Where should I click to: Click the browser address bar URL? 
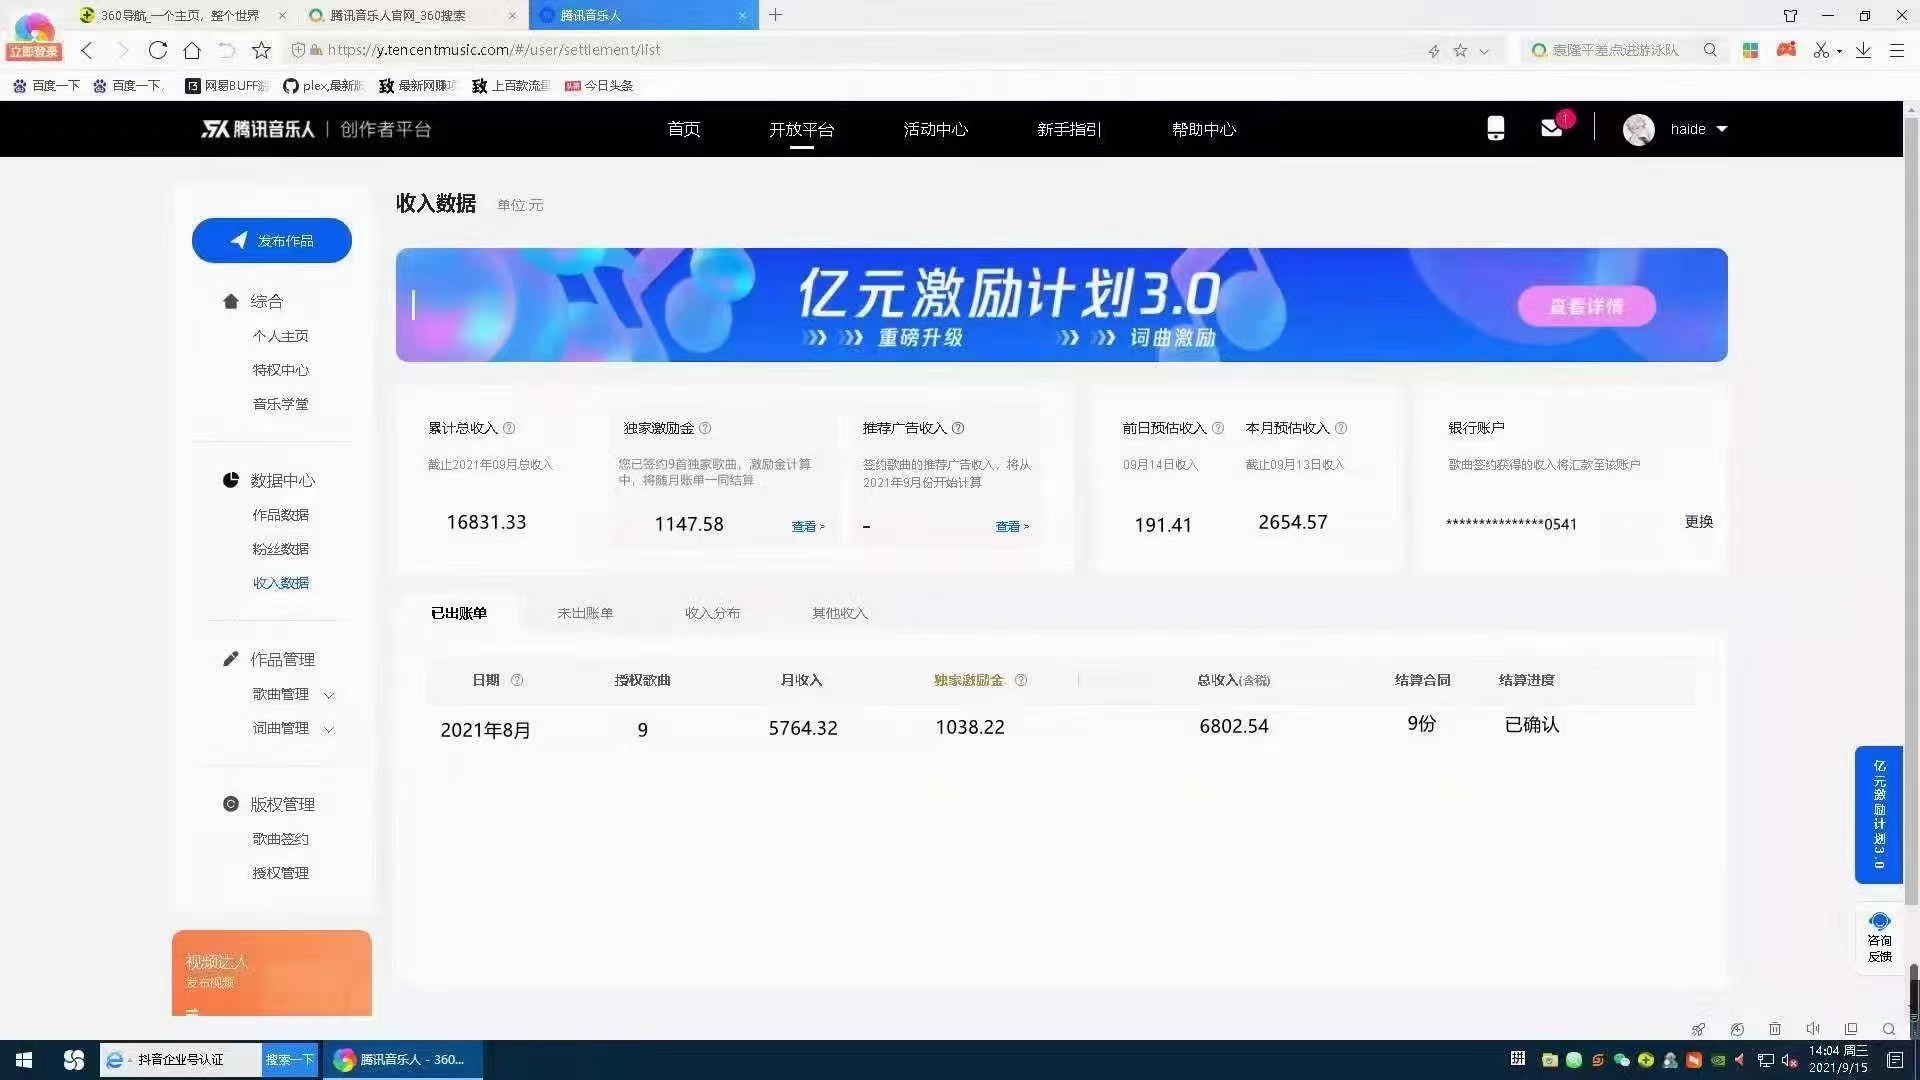pyautogui.click(x=494, y=50)
